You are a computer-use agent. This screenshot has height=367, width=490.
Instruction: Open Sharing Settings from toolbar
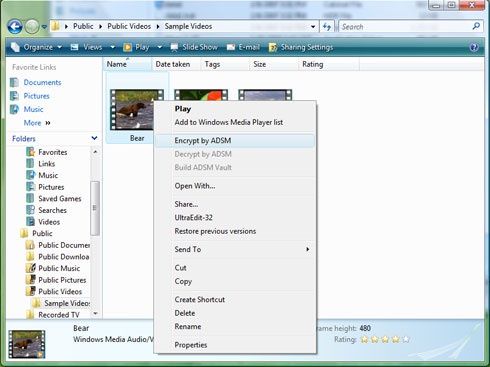pyautogui.click(x=301, y=47)
